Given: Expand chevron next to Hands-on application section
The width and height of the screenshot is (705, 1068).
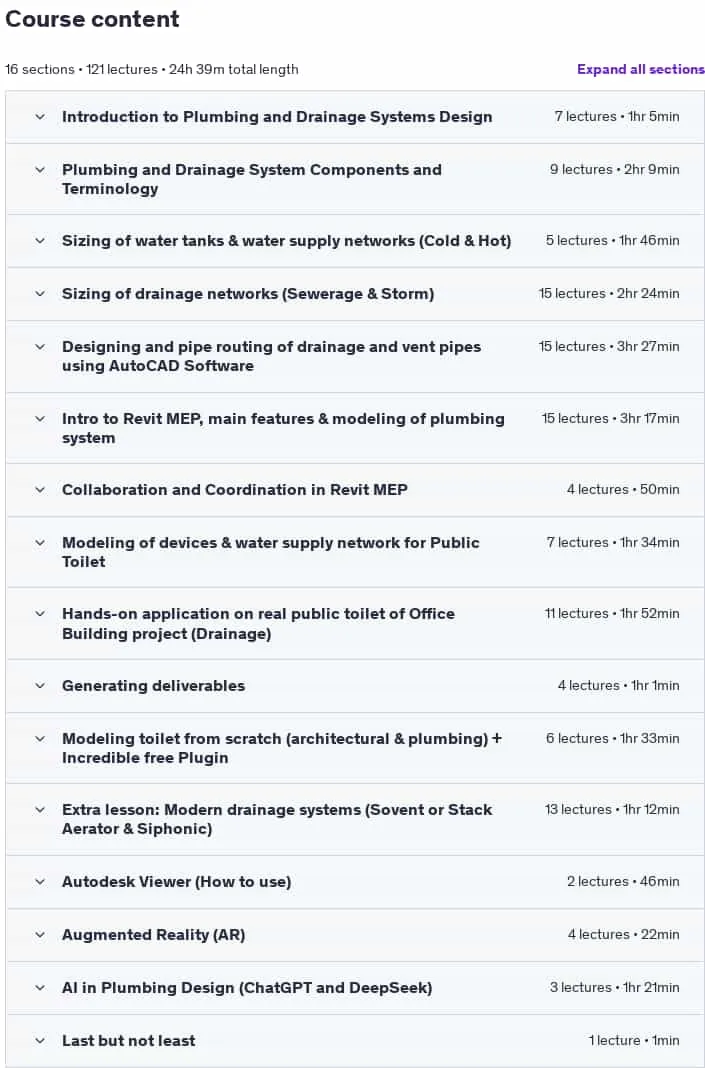Looking at the screenshot, I should 40,614.
